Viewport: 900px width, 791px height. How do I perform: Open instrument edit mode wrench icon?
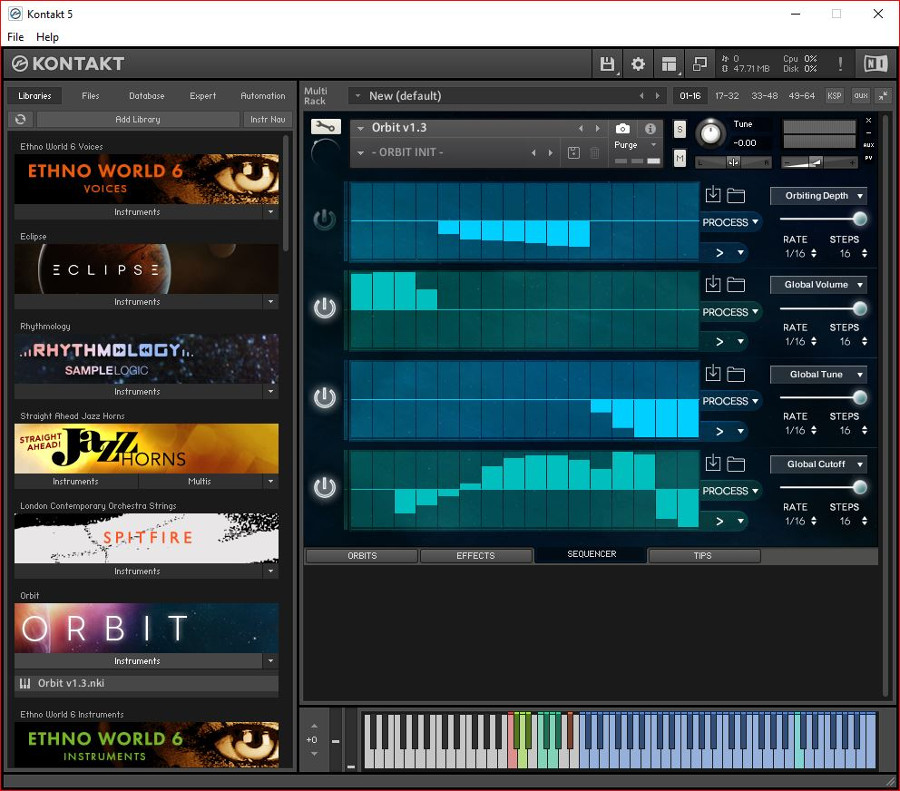click(325, 126)
